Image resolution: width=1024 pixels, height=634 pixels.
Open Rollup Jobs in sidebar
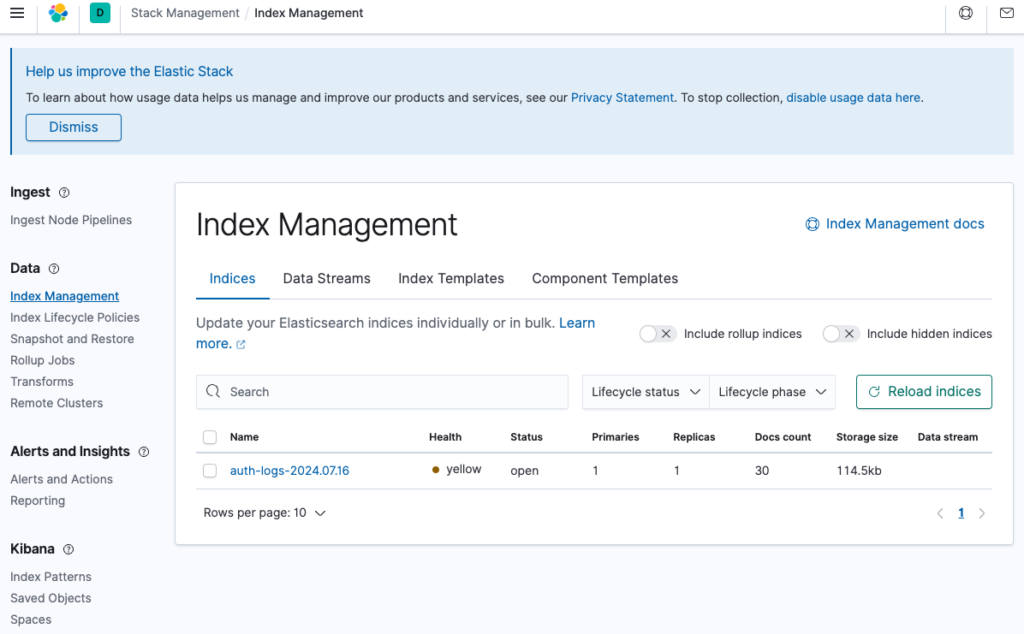42,360
